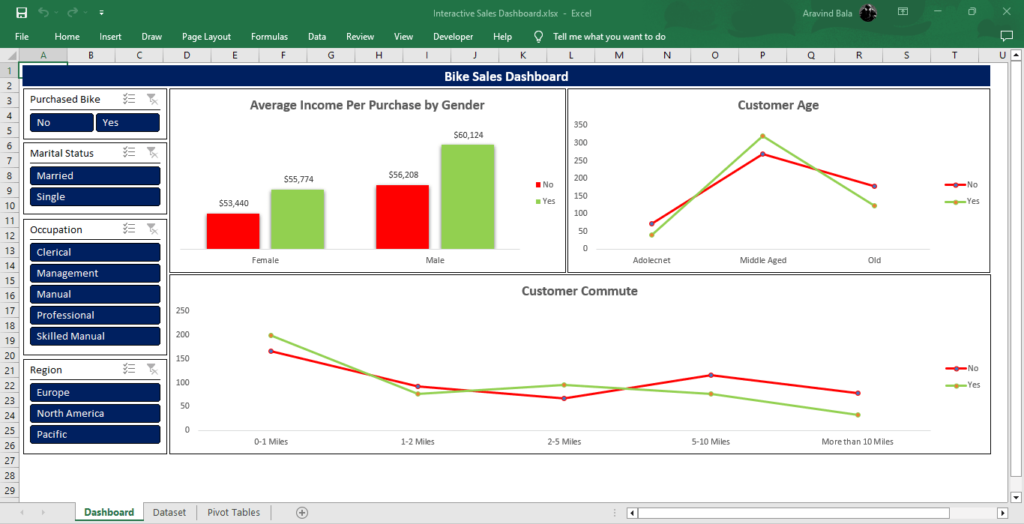Switch to the Pivot Tables sheet
This screenshot has width=1024, height=524.
233,513
